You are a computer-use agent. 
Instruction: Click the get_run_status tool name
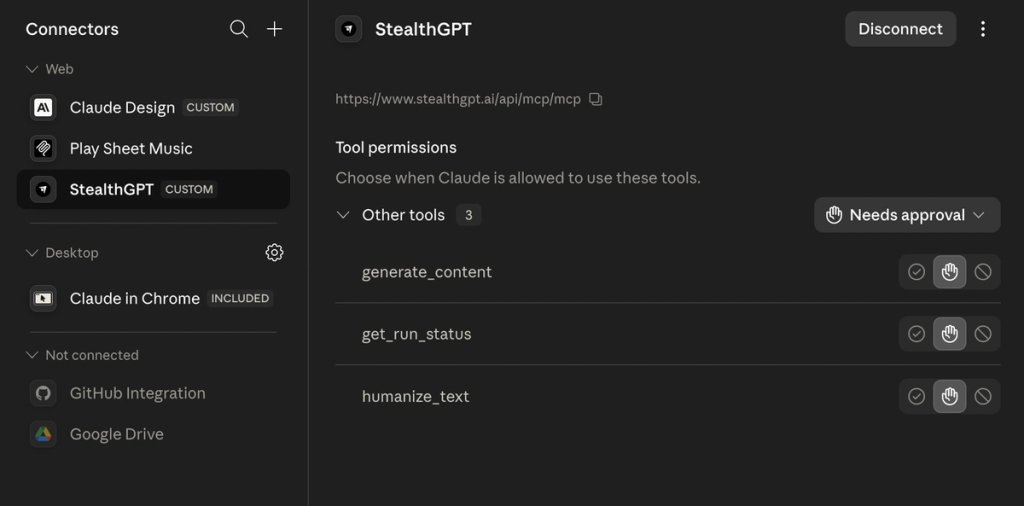(416, 334)
